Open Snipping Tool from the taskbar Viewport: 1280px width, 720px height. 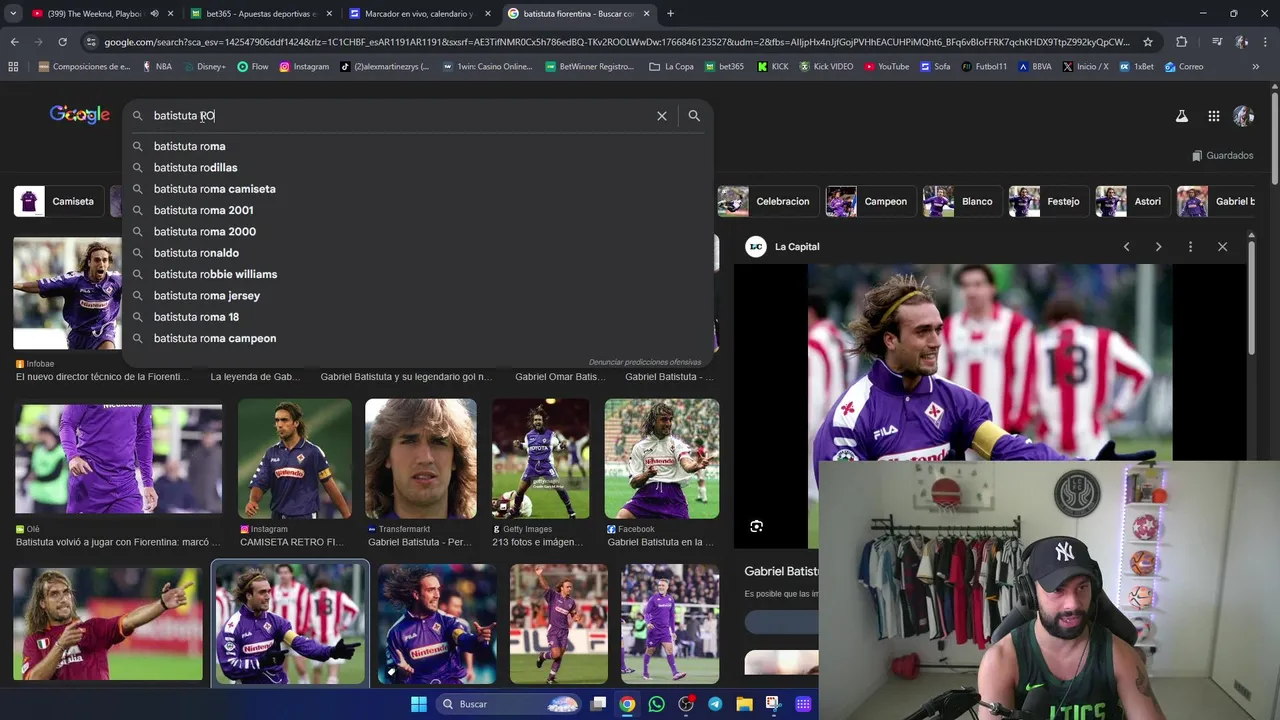(773, 704)
